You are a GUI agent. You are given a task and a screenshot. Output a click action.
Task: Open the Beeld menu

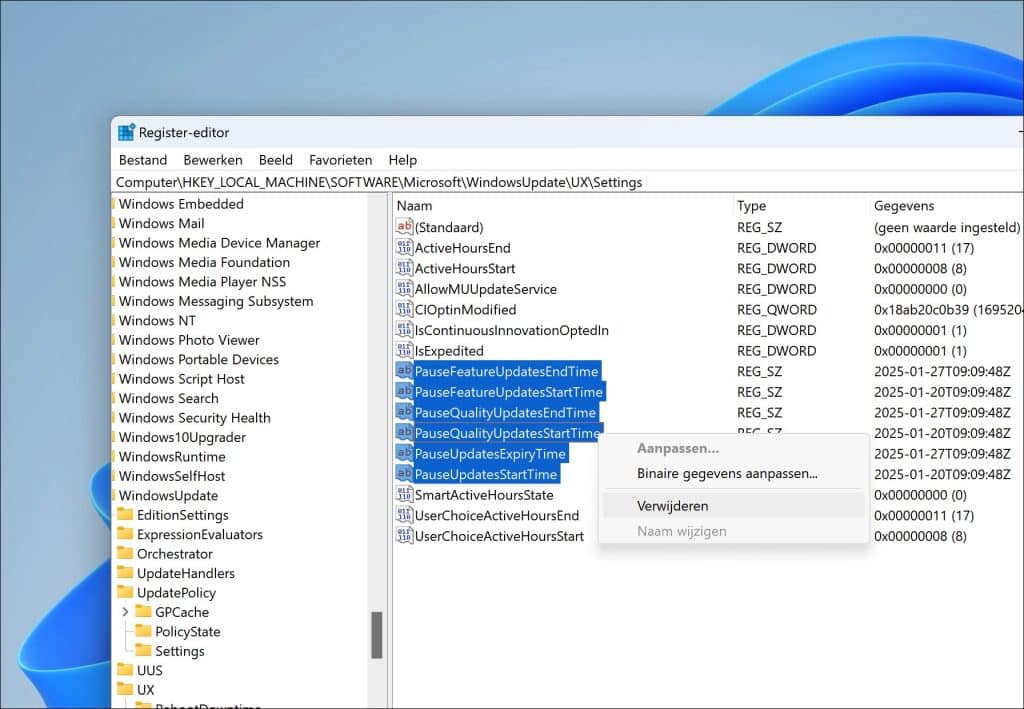pos(276,160)
